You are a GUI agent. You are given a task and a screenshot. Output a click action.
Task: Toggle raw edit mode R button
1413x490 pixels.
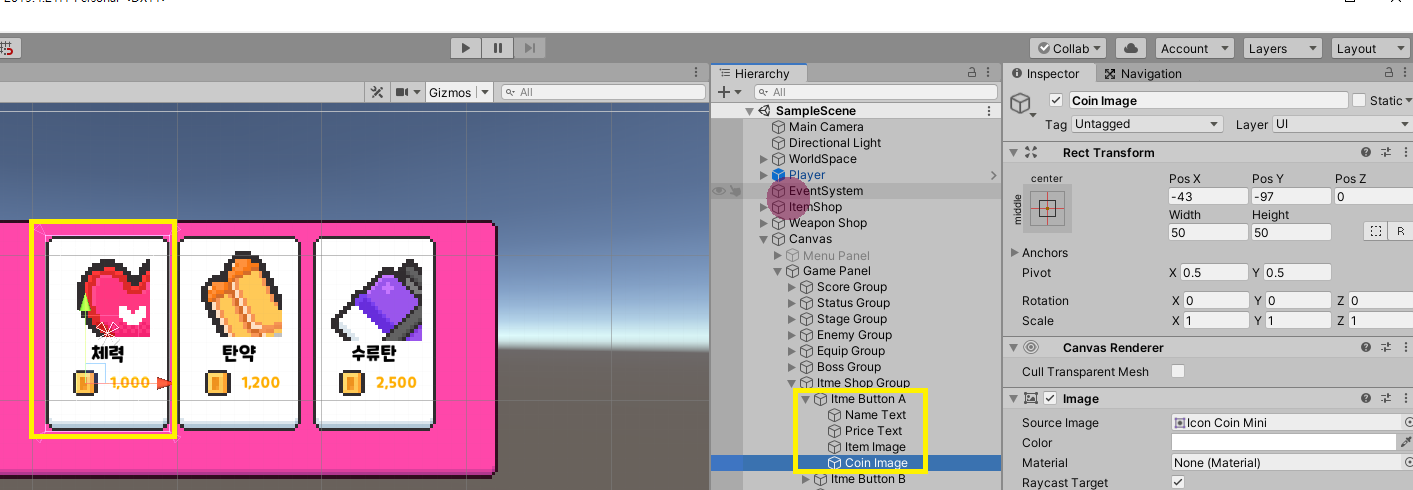1400,231
